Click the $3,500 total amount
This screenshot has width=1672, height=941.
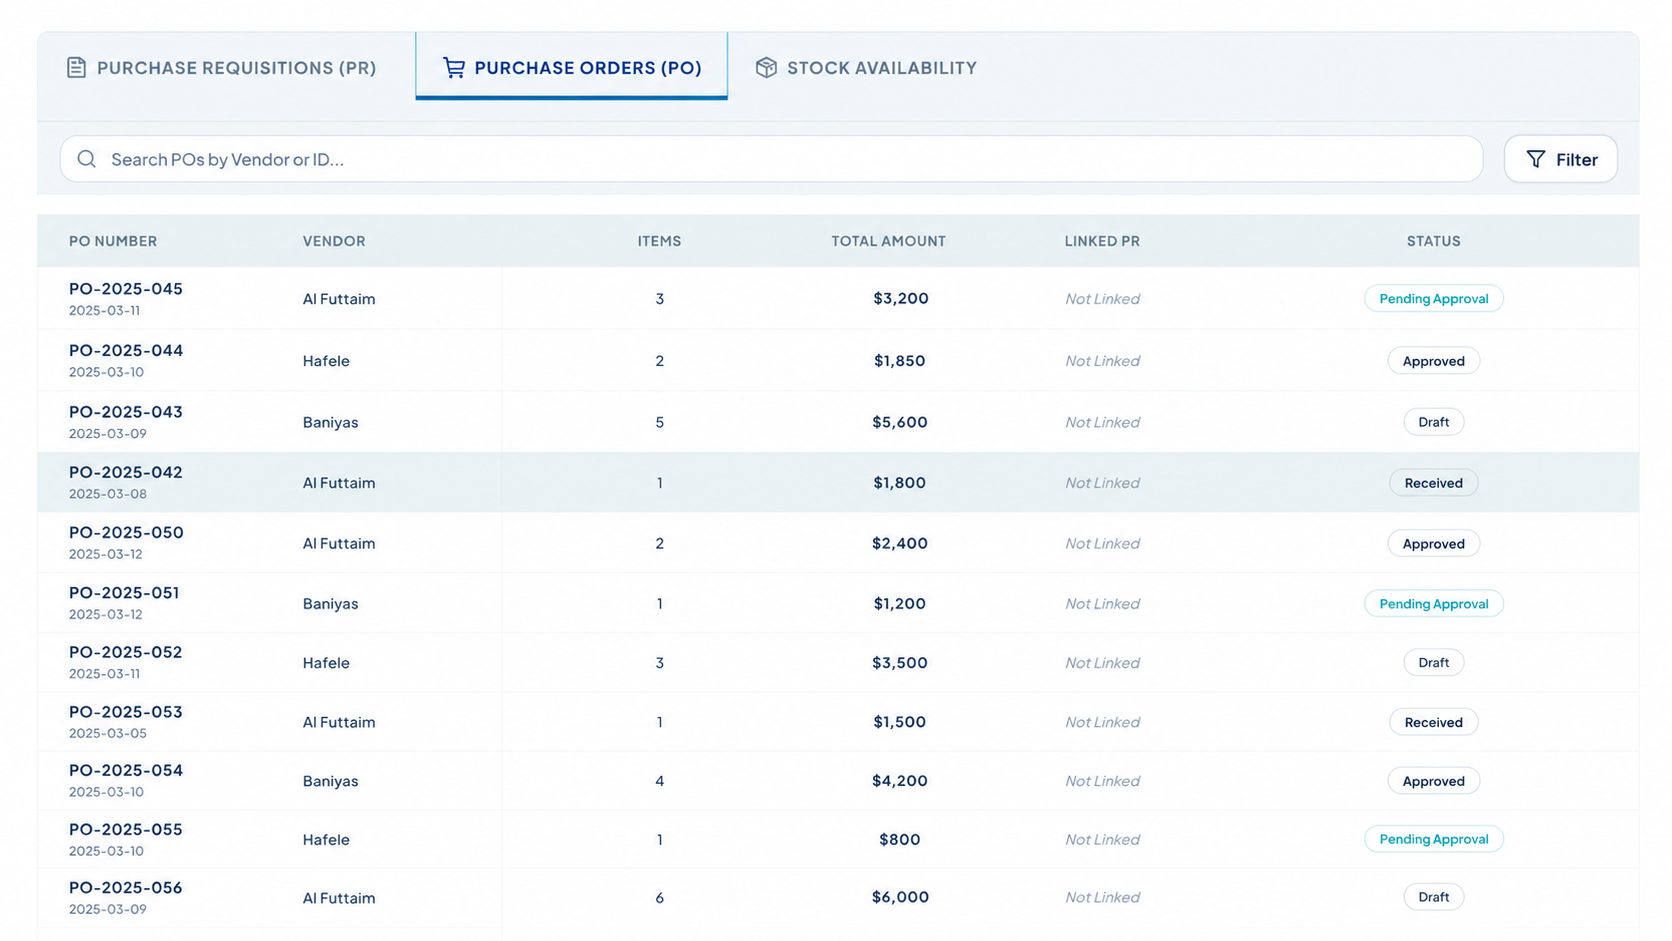coord(900,662)
